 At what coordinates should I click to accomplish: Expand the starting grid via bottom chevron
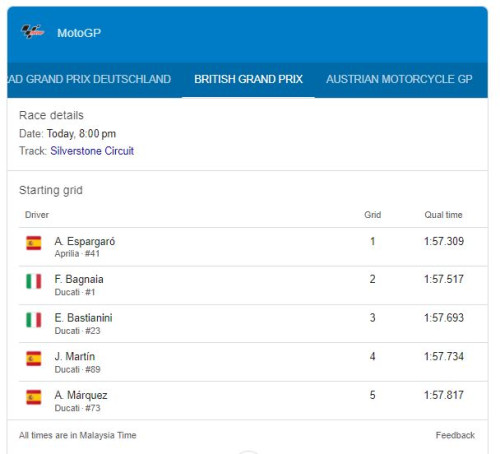248,452
